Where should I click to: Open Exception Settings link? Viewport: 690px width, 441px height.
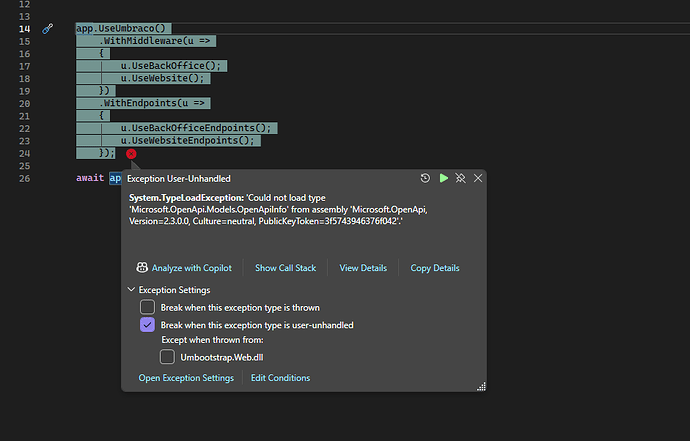[186, 378]
